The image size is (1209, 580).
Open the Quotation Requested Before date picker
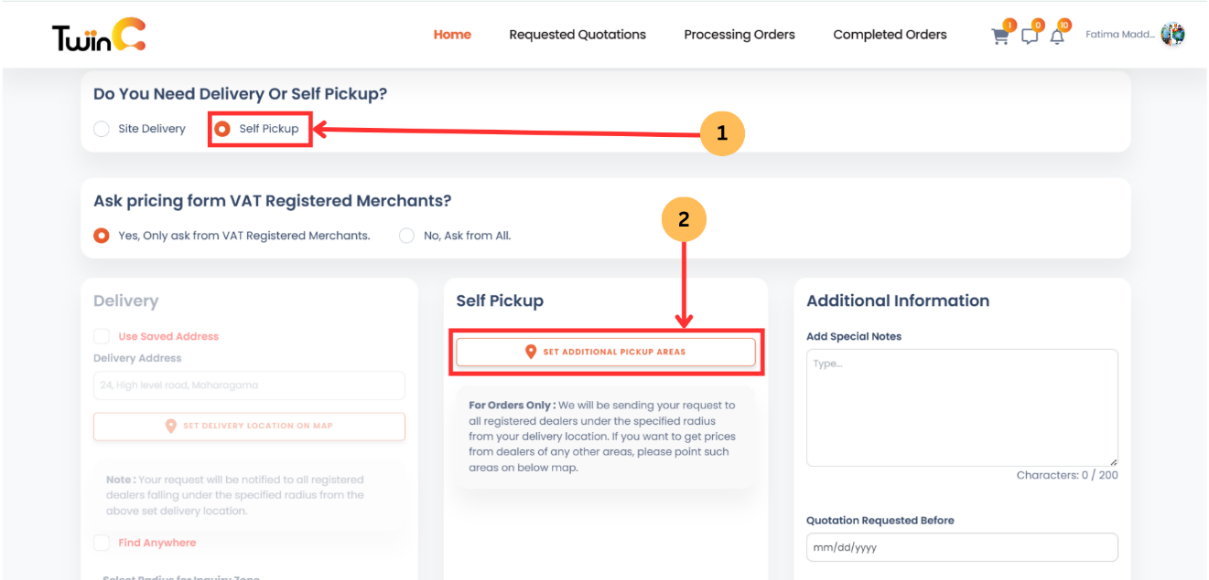click(961, 547)
